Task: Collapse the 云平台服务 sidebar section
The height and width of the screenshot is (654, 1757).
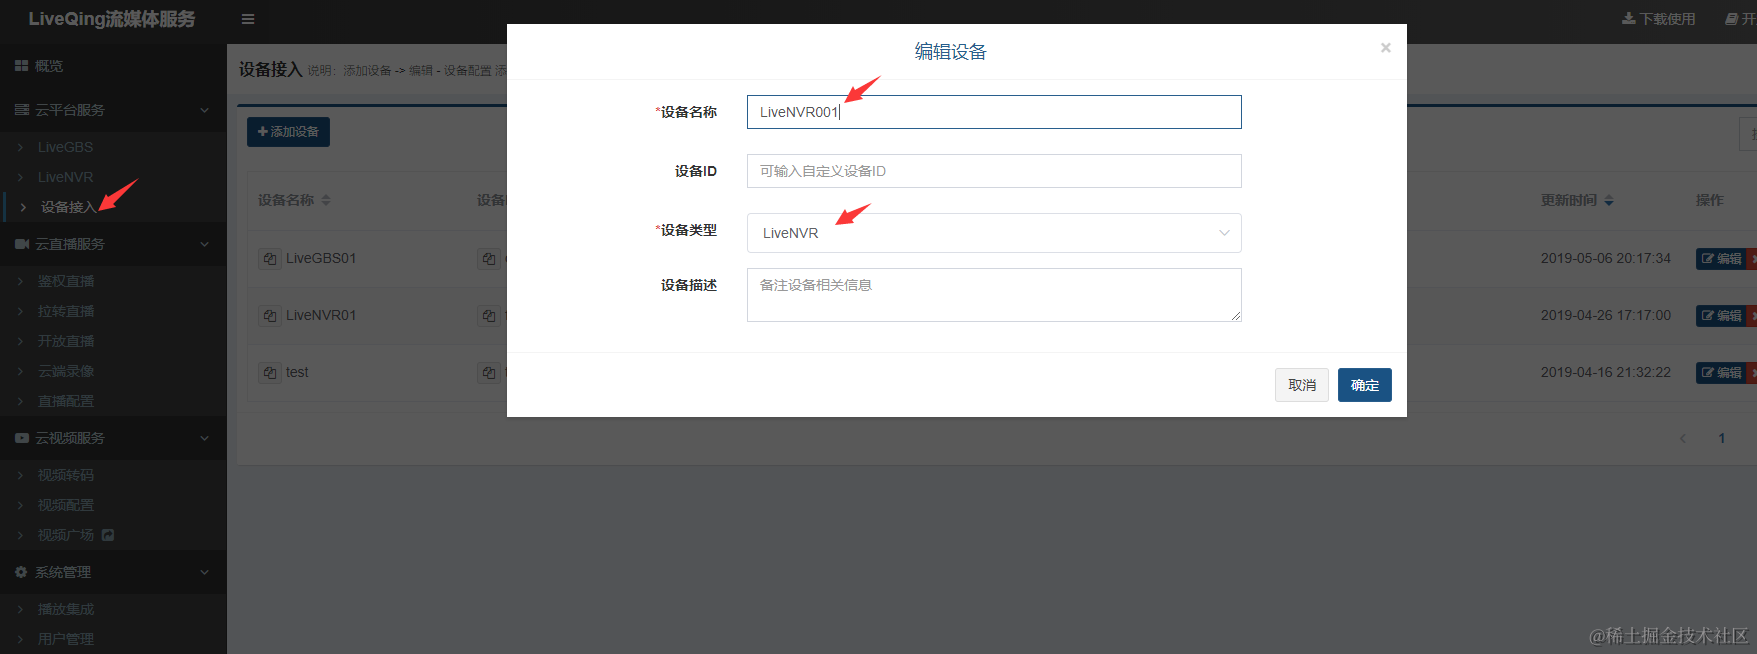Action: (113, 110)
